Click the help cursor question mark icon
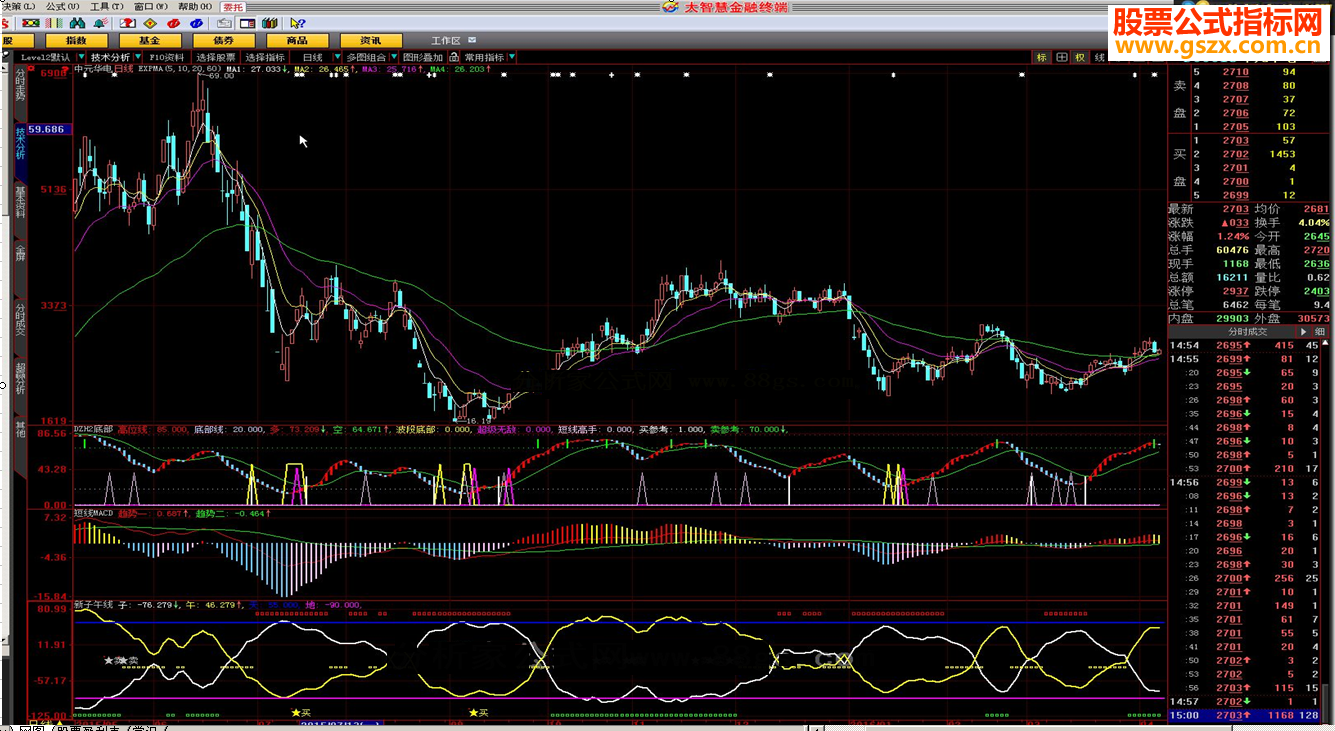This screenshot has height=731, width=1335. click(x=296, y=23)
